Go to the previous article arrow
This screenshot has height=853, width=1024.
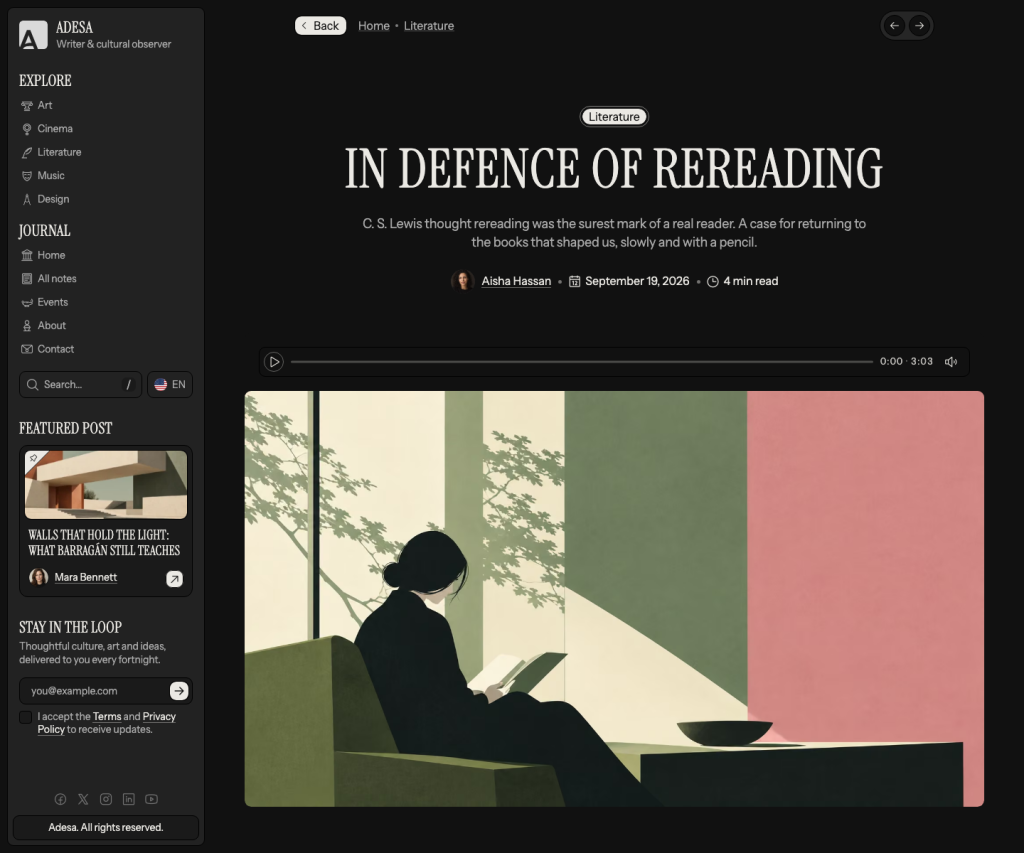coord(895,26)
